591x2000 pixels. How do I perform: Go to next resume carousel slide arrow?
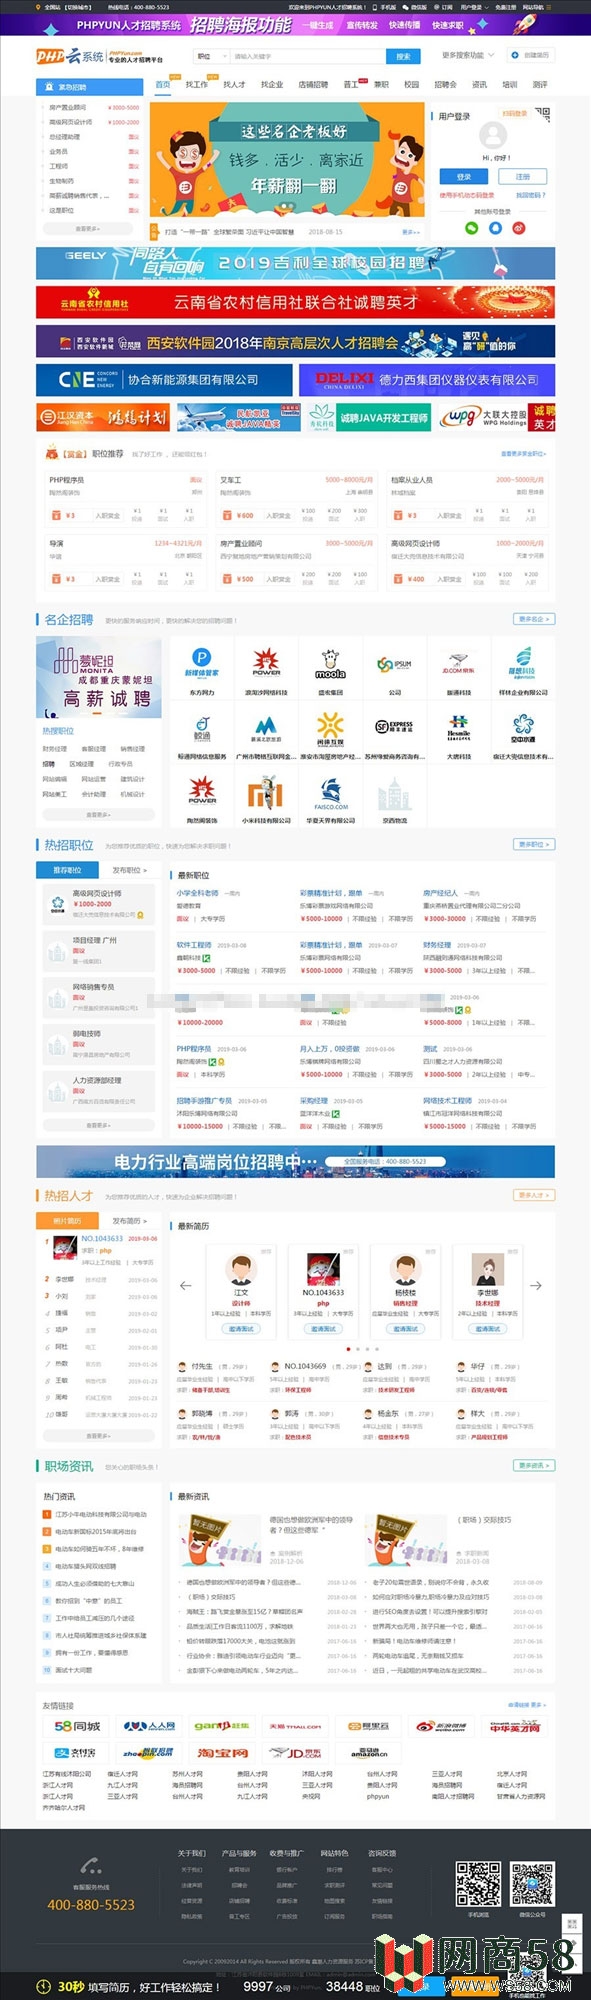click(x=536, y=1285)
